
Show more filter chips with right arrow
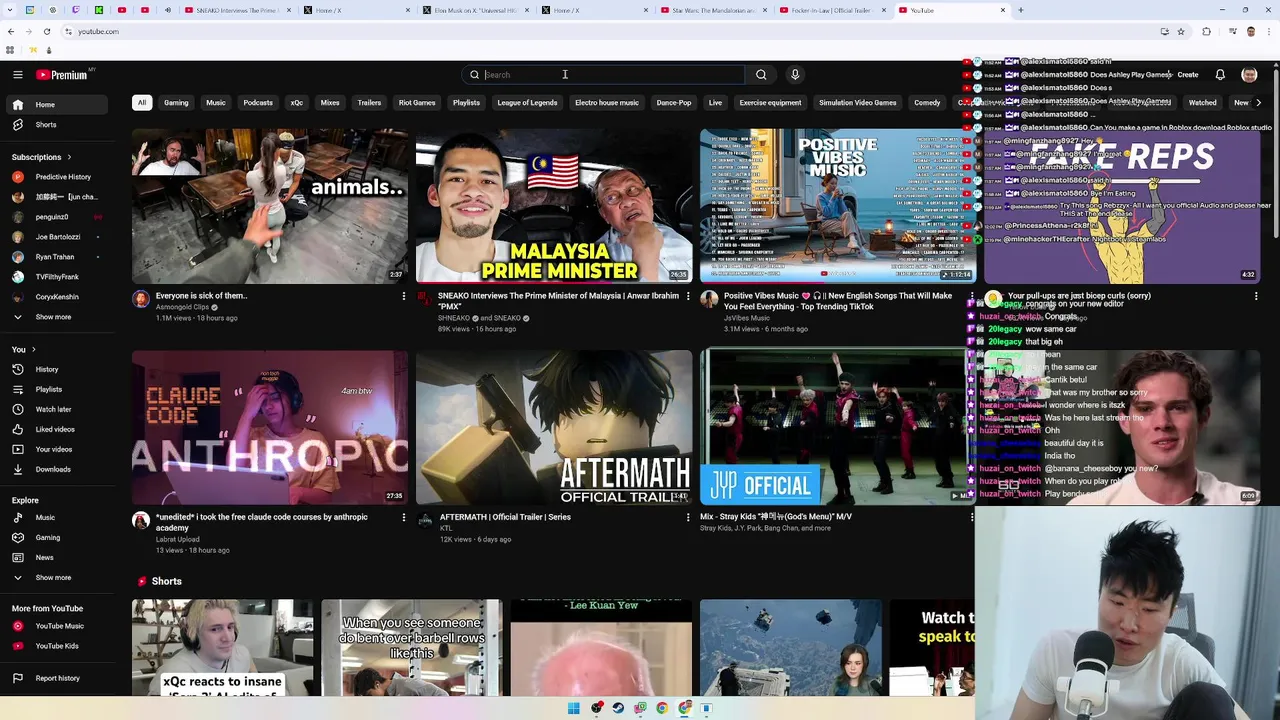pos(1258,103)
